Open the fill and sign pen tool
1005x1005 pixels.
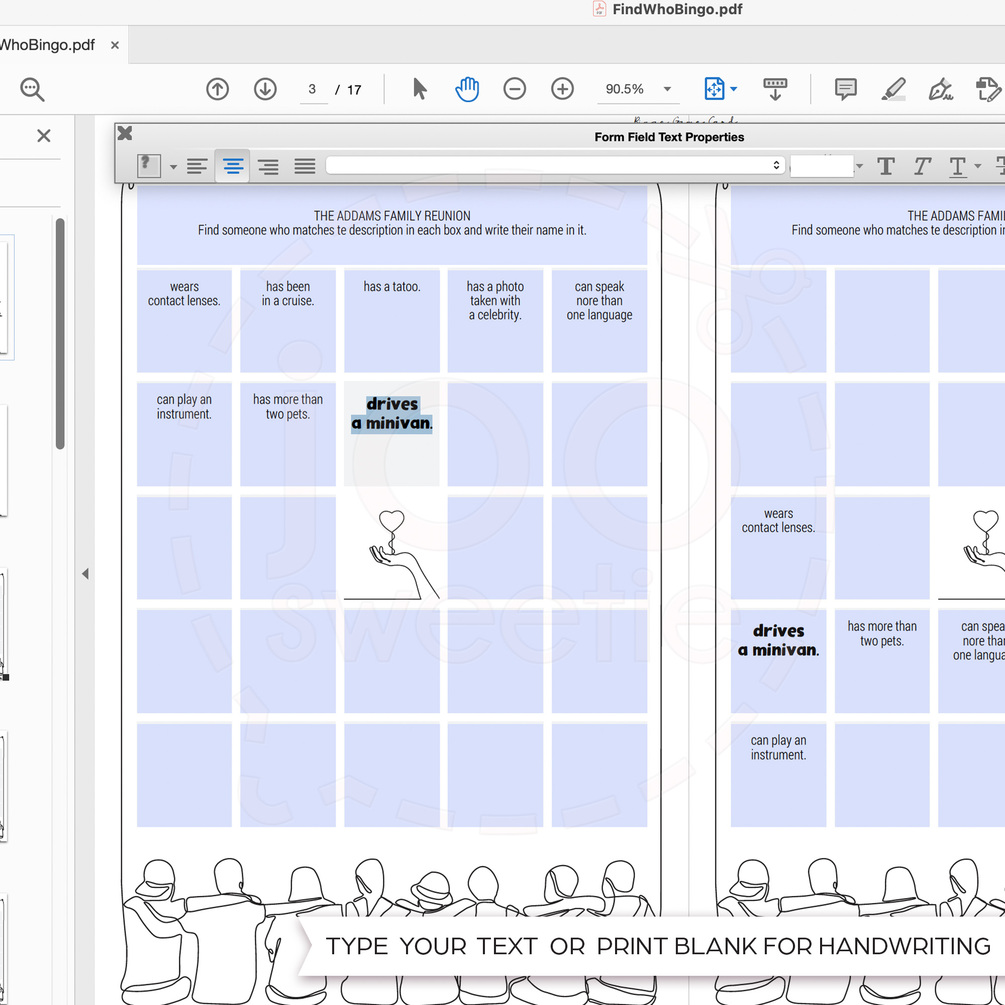click(940, 89)
